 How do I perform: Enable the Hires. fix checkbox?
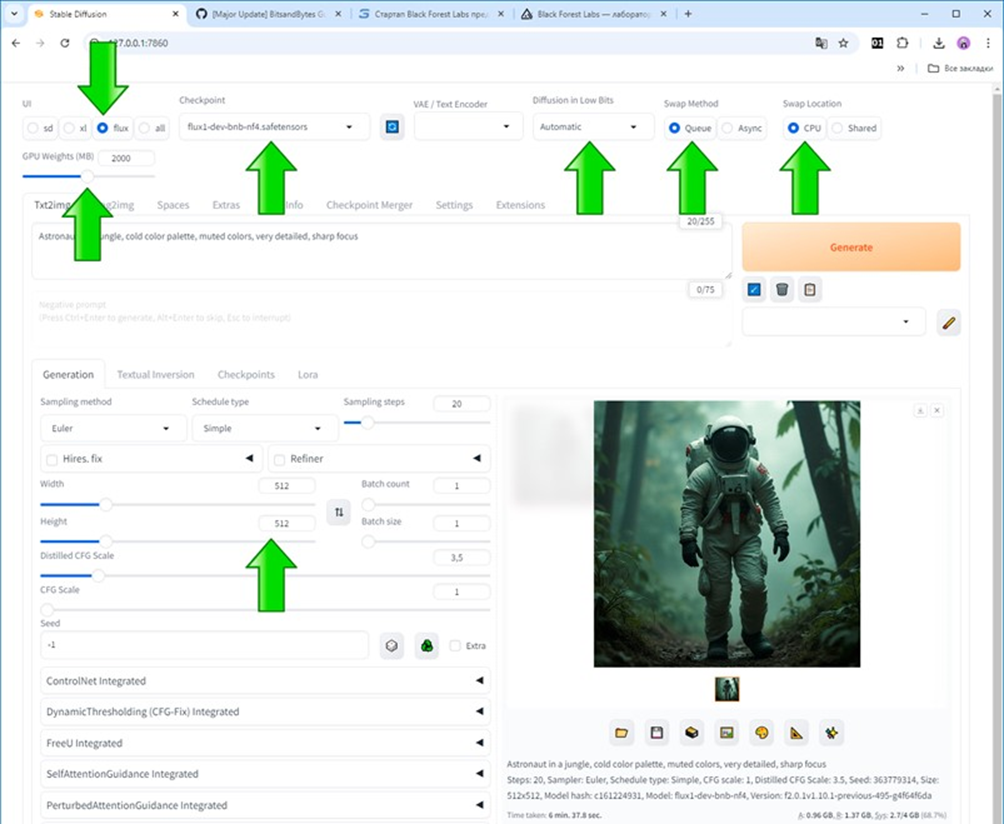(x=52, y=459)
